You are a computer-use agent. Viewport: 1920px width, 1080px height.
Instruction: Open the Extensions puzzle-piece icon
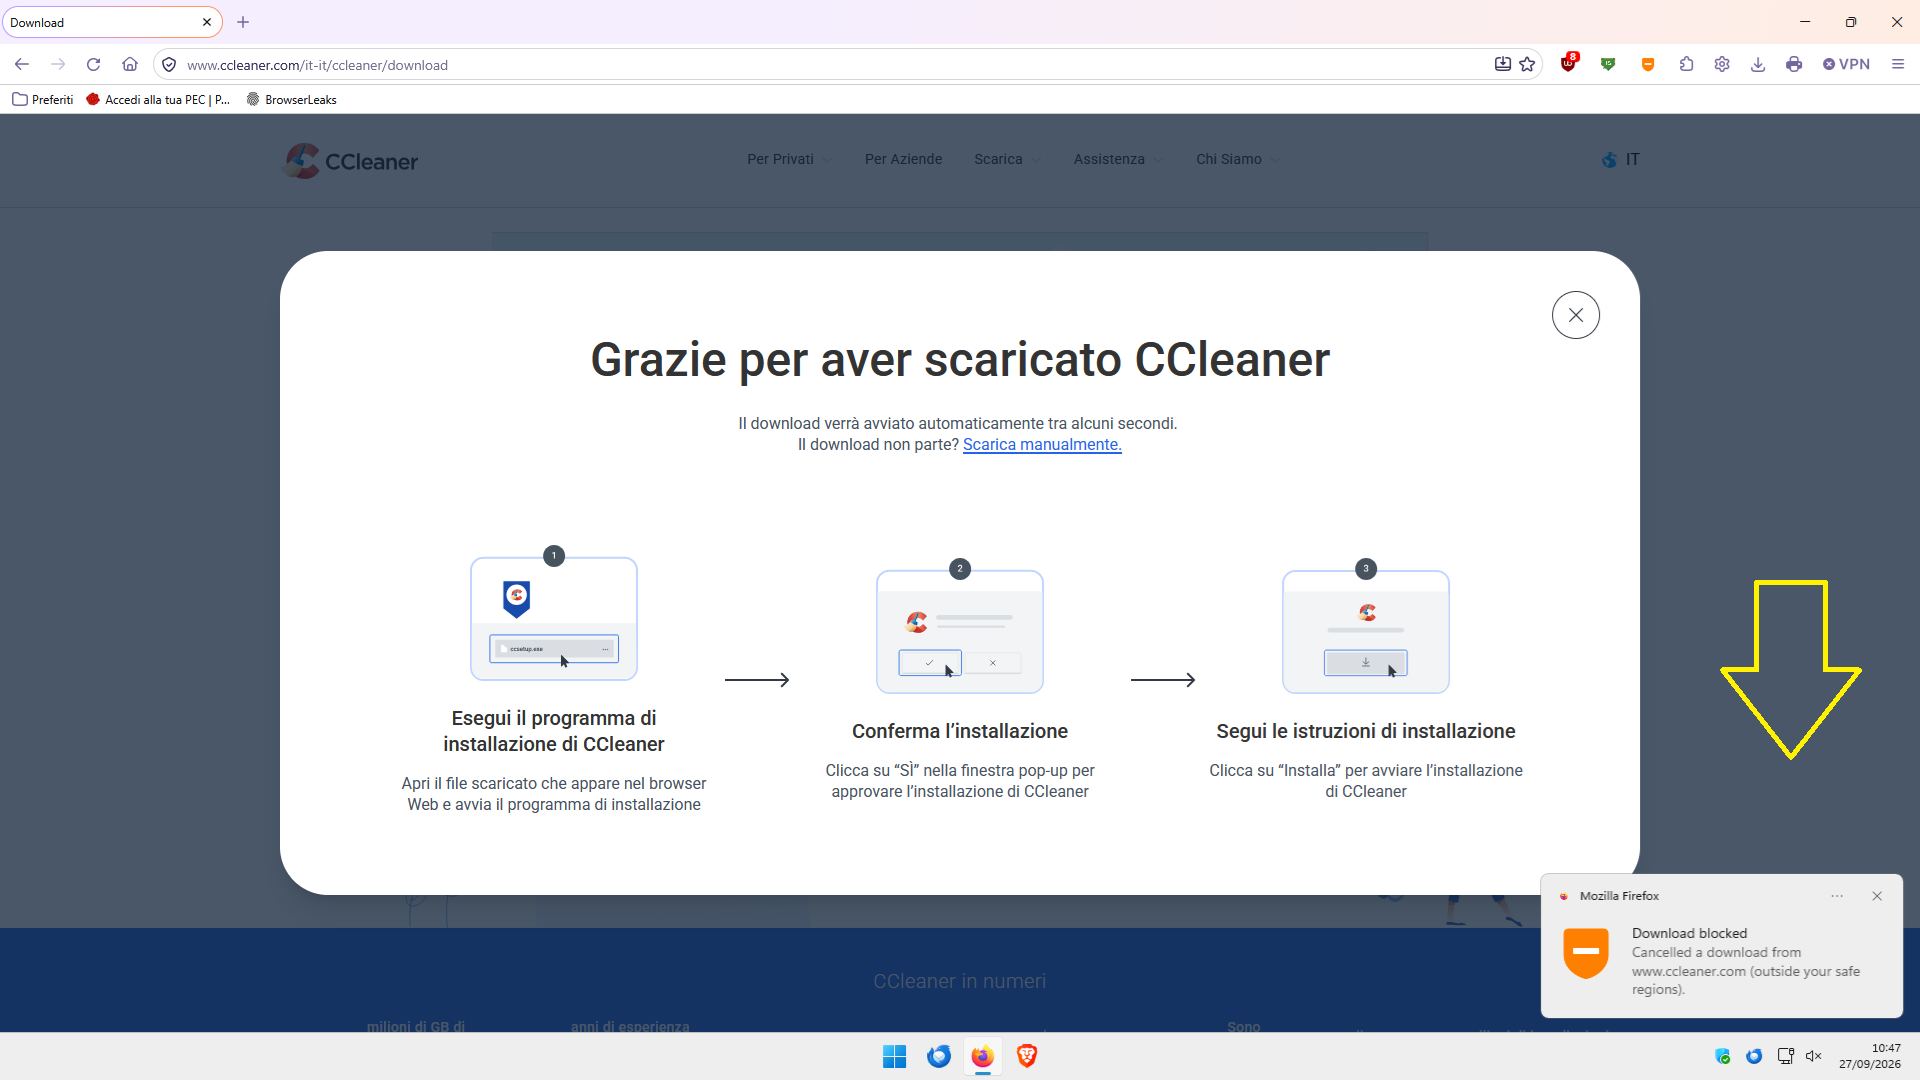tap(1686, 64)
